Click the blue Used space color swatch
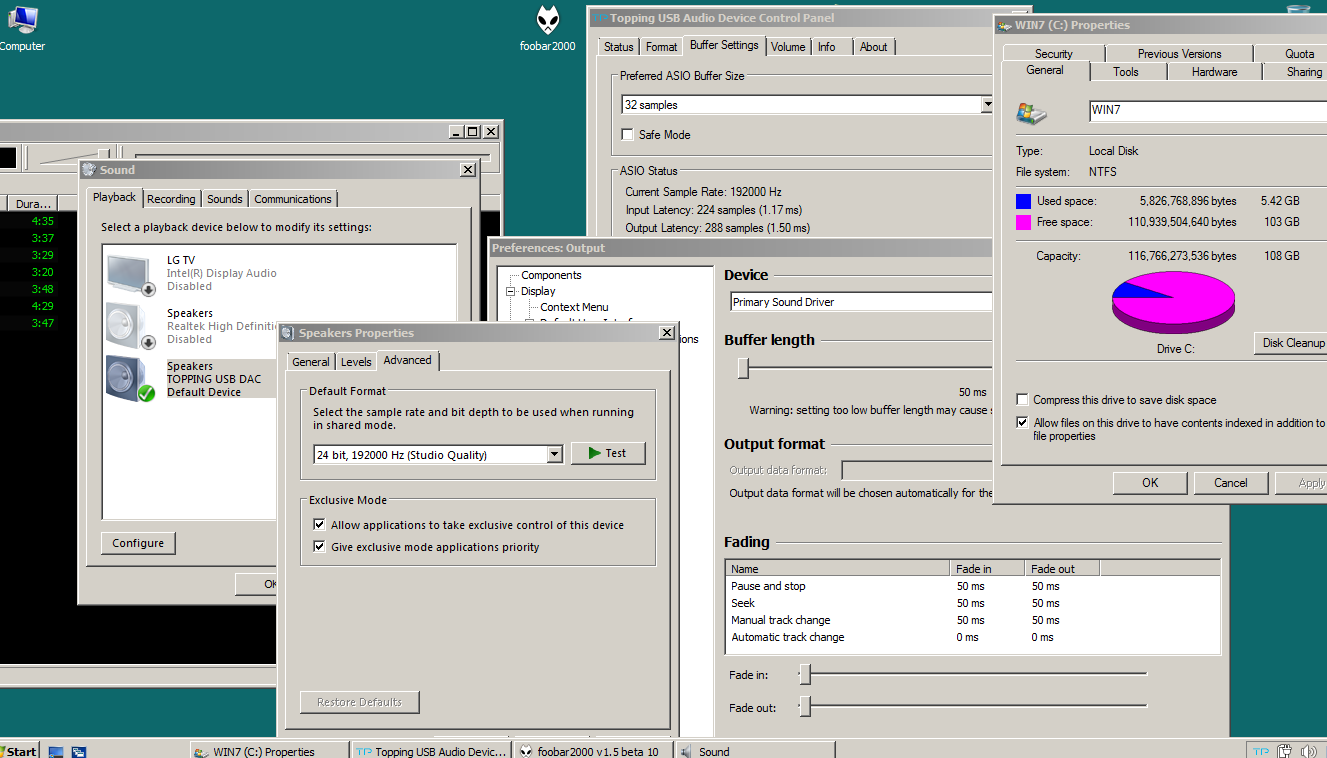The height and width of the screenshot is (758, 1327). pyautogui.click(x=1023, y=201)
